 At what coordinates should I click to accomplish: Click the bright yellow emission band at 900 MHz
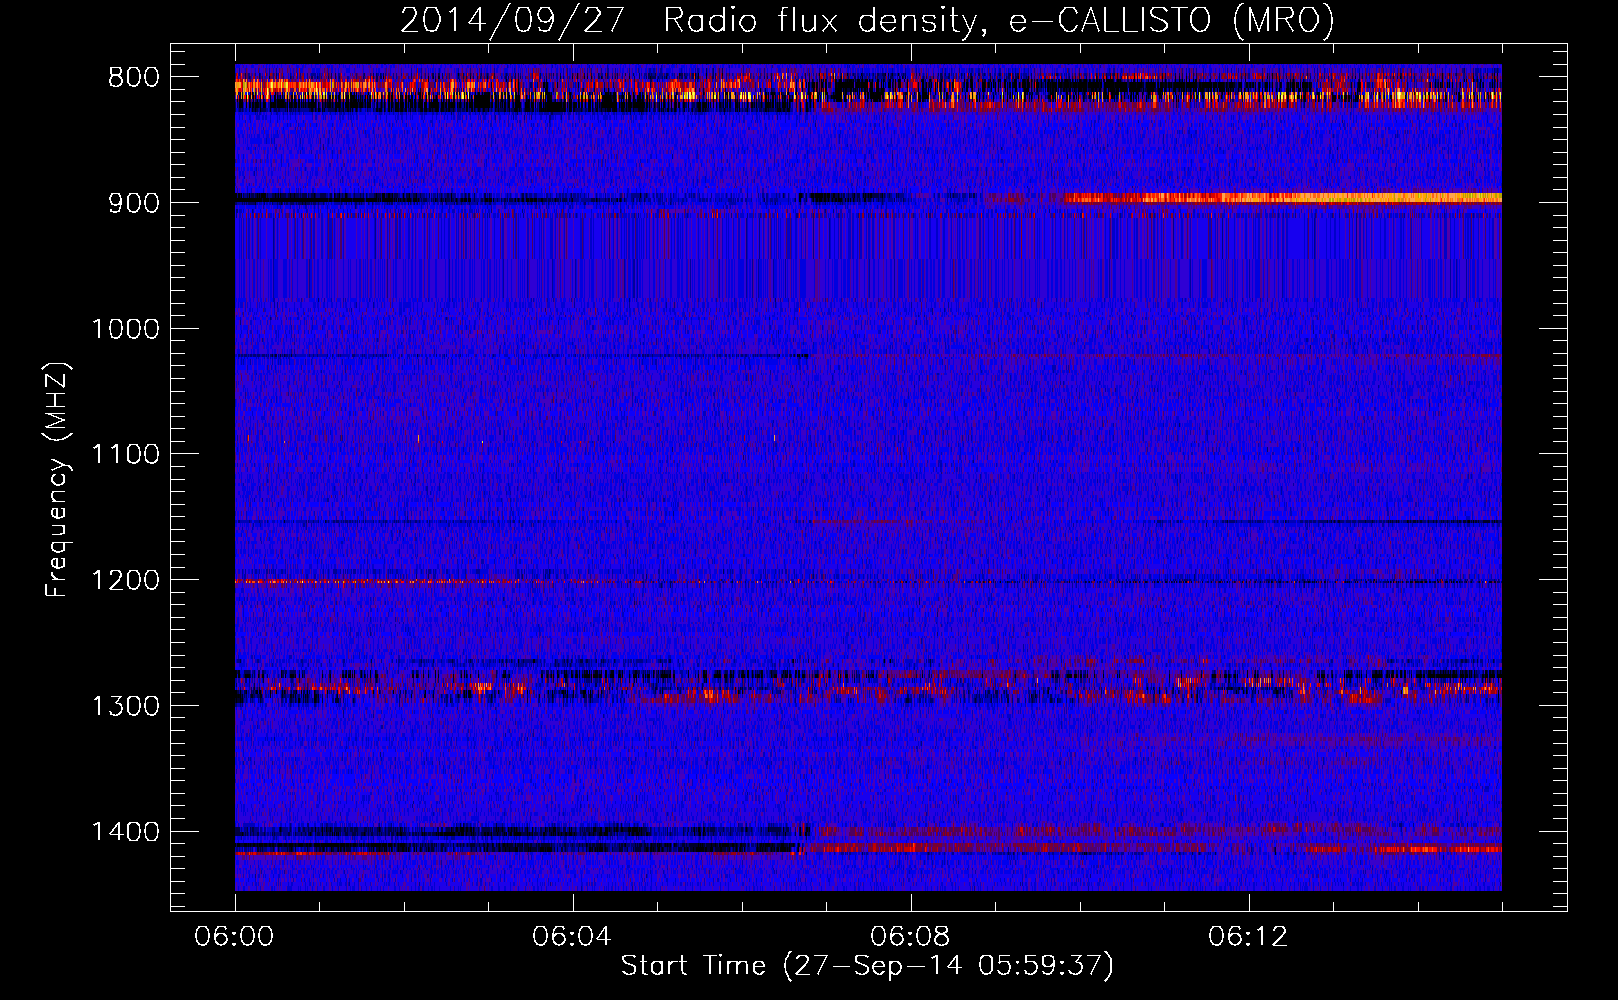pyautogui.click(x=1283, y=198)
